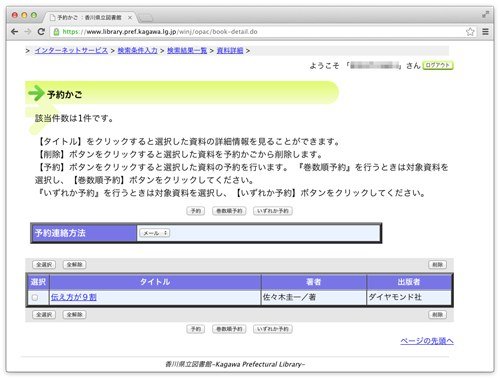This screenshot has width=500, height=378.
Task: Click the 予約かご page heading
Action: [x=64, y=94]
